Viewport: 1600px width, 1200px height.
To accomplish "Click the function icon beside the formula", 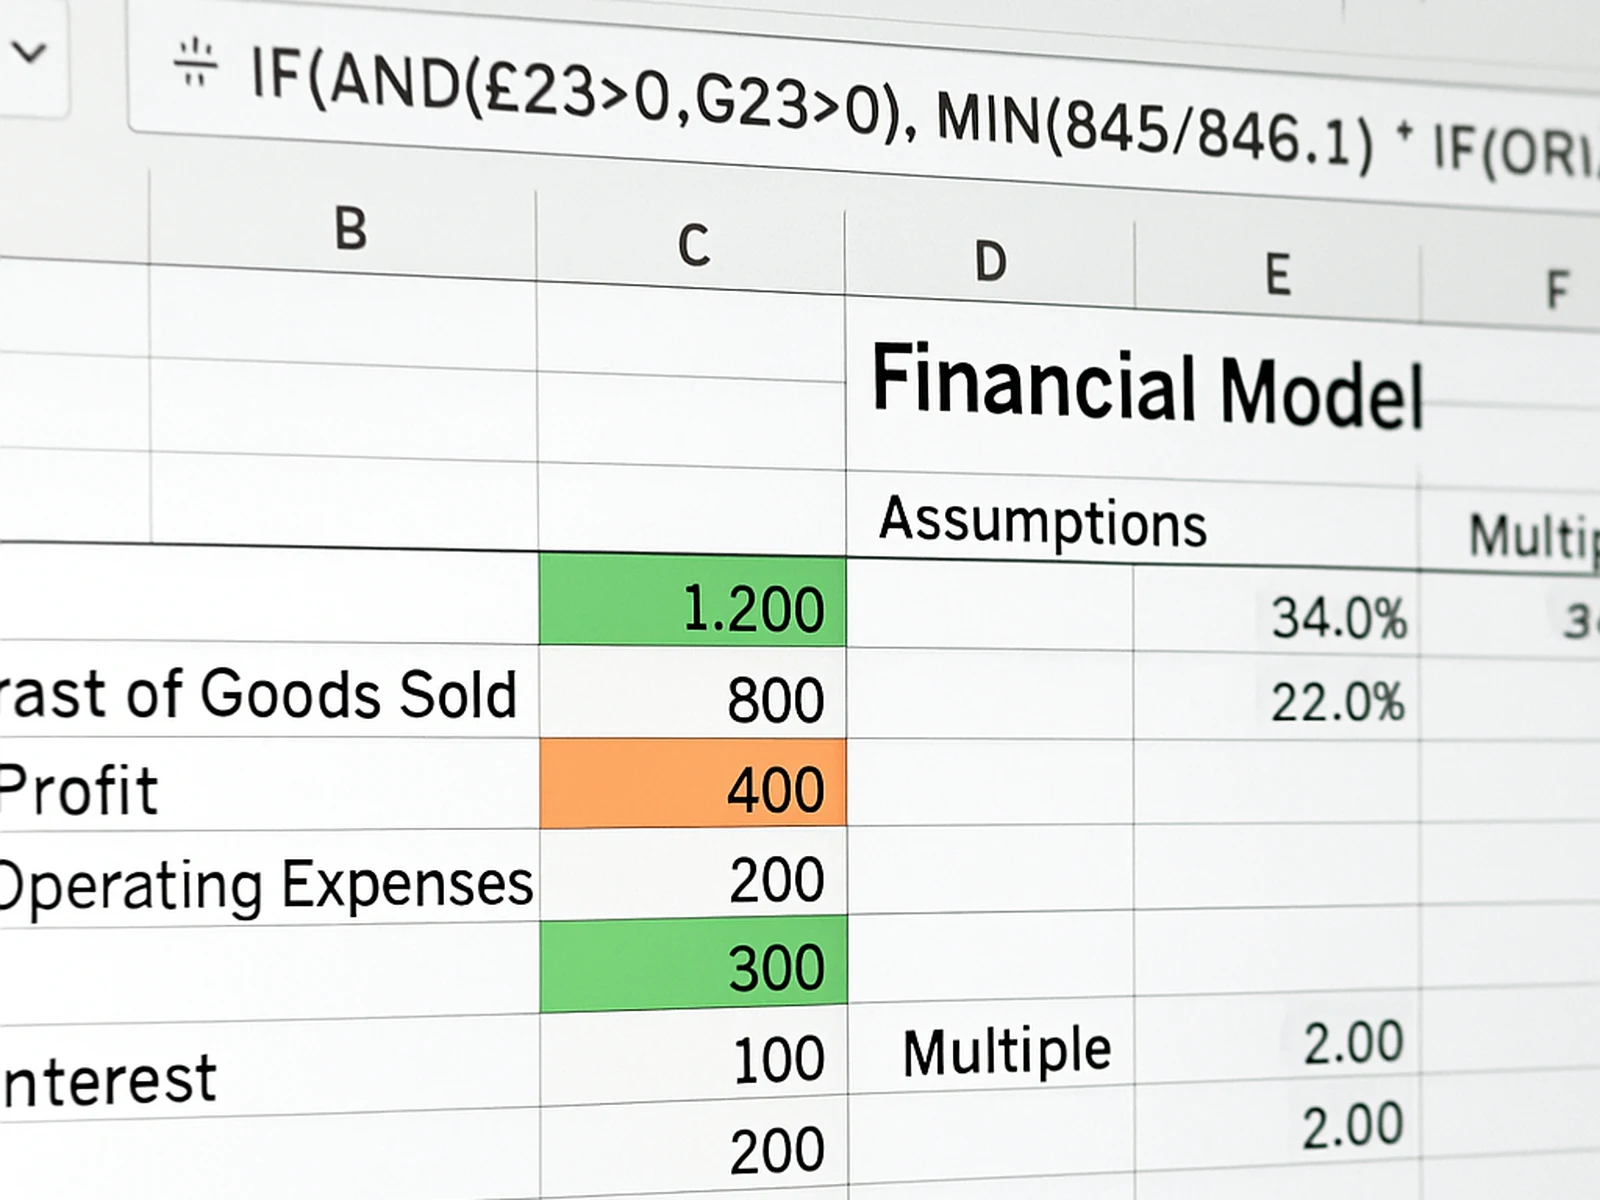I will click(195, 64).
